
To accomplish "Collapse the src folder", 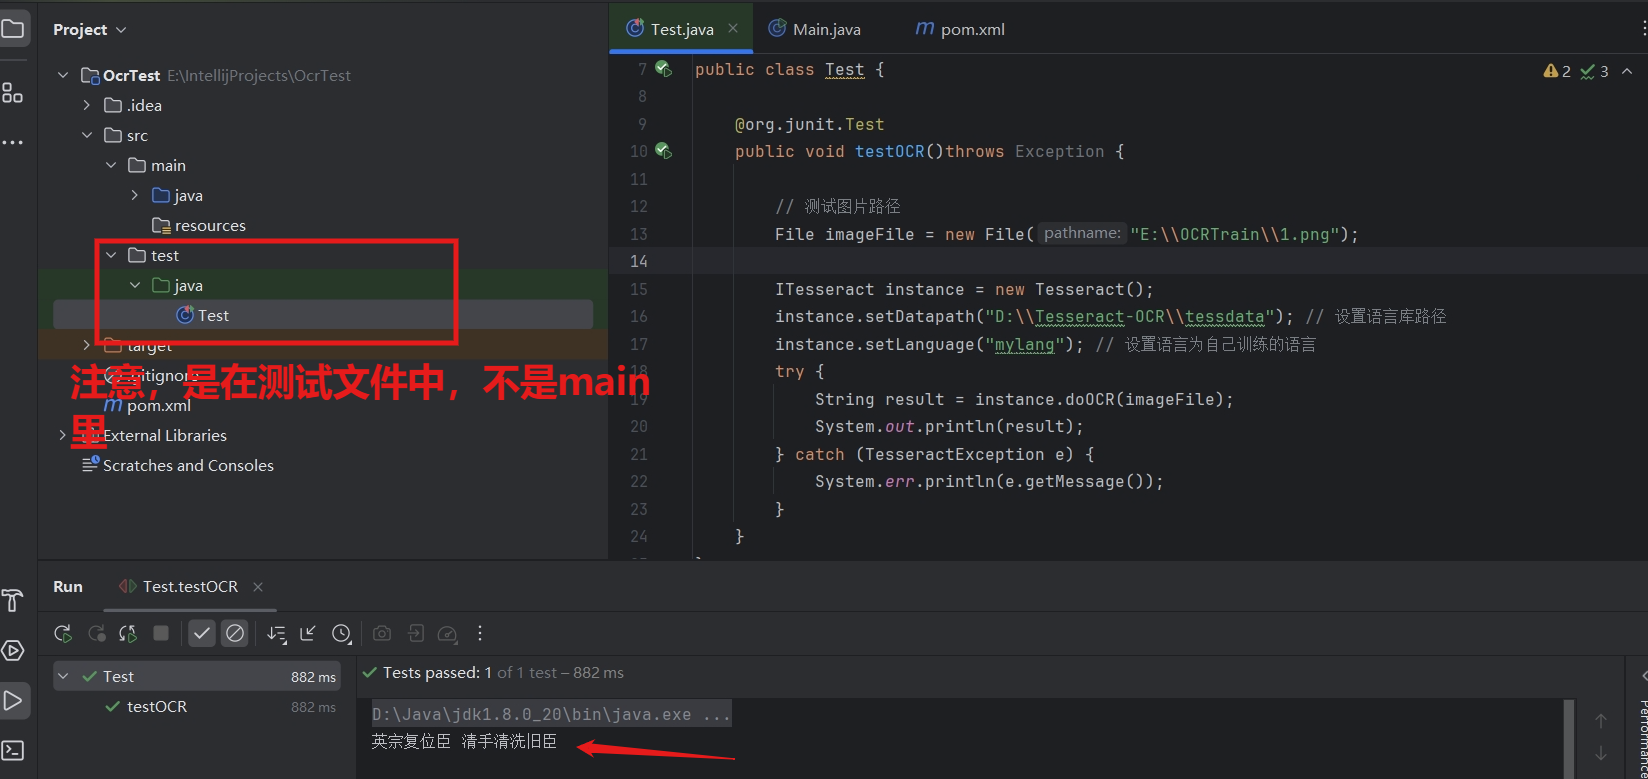I will pyautogui.click(x=87, y=135).
